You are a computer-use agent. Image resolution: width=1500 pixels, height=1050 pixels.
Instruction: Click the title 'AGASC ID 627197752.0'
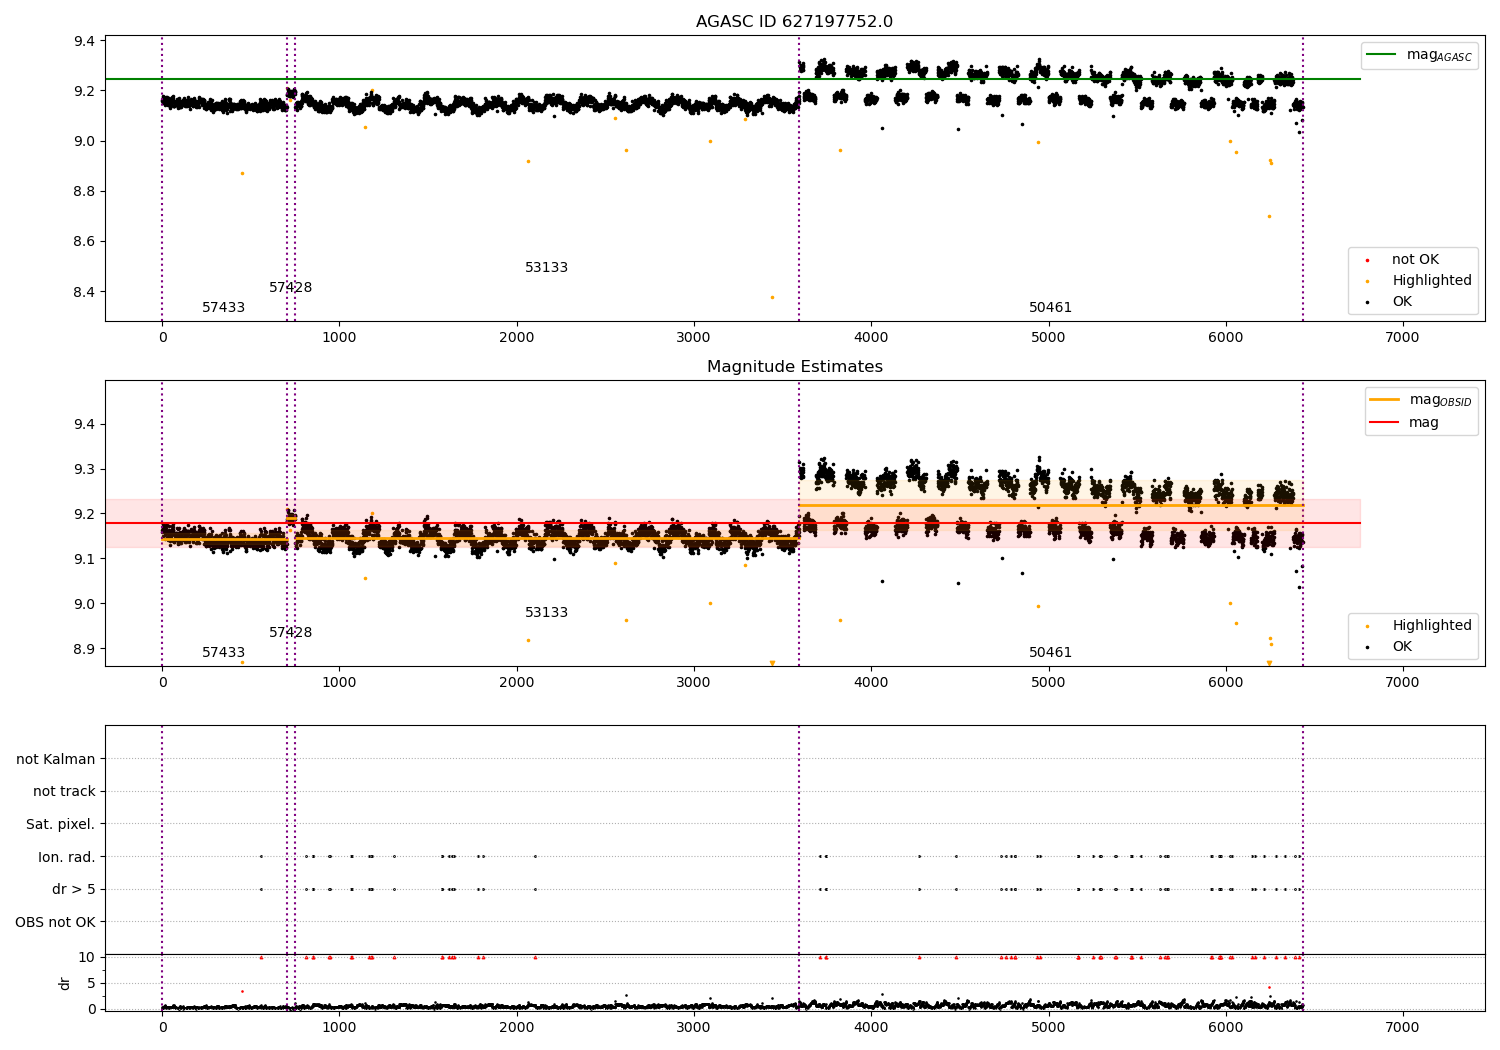pos(794,22)
